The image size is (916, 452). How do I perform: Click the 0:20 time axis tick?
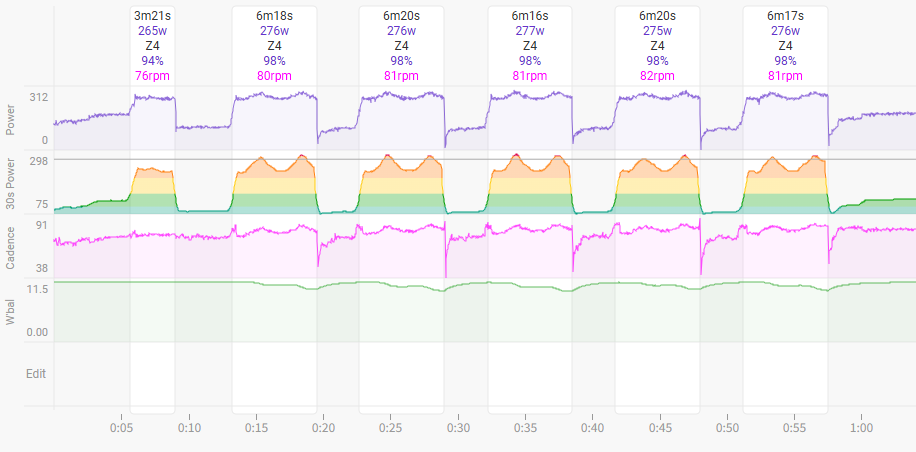point(324,428)
